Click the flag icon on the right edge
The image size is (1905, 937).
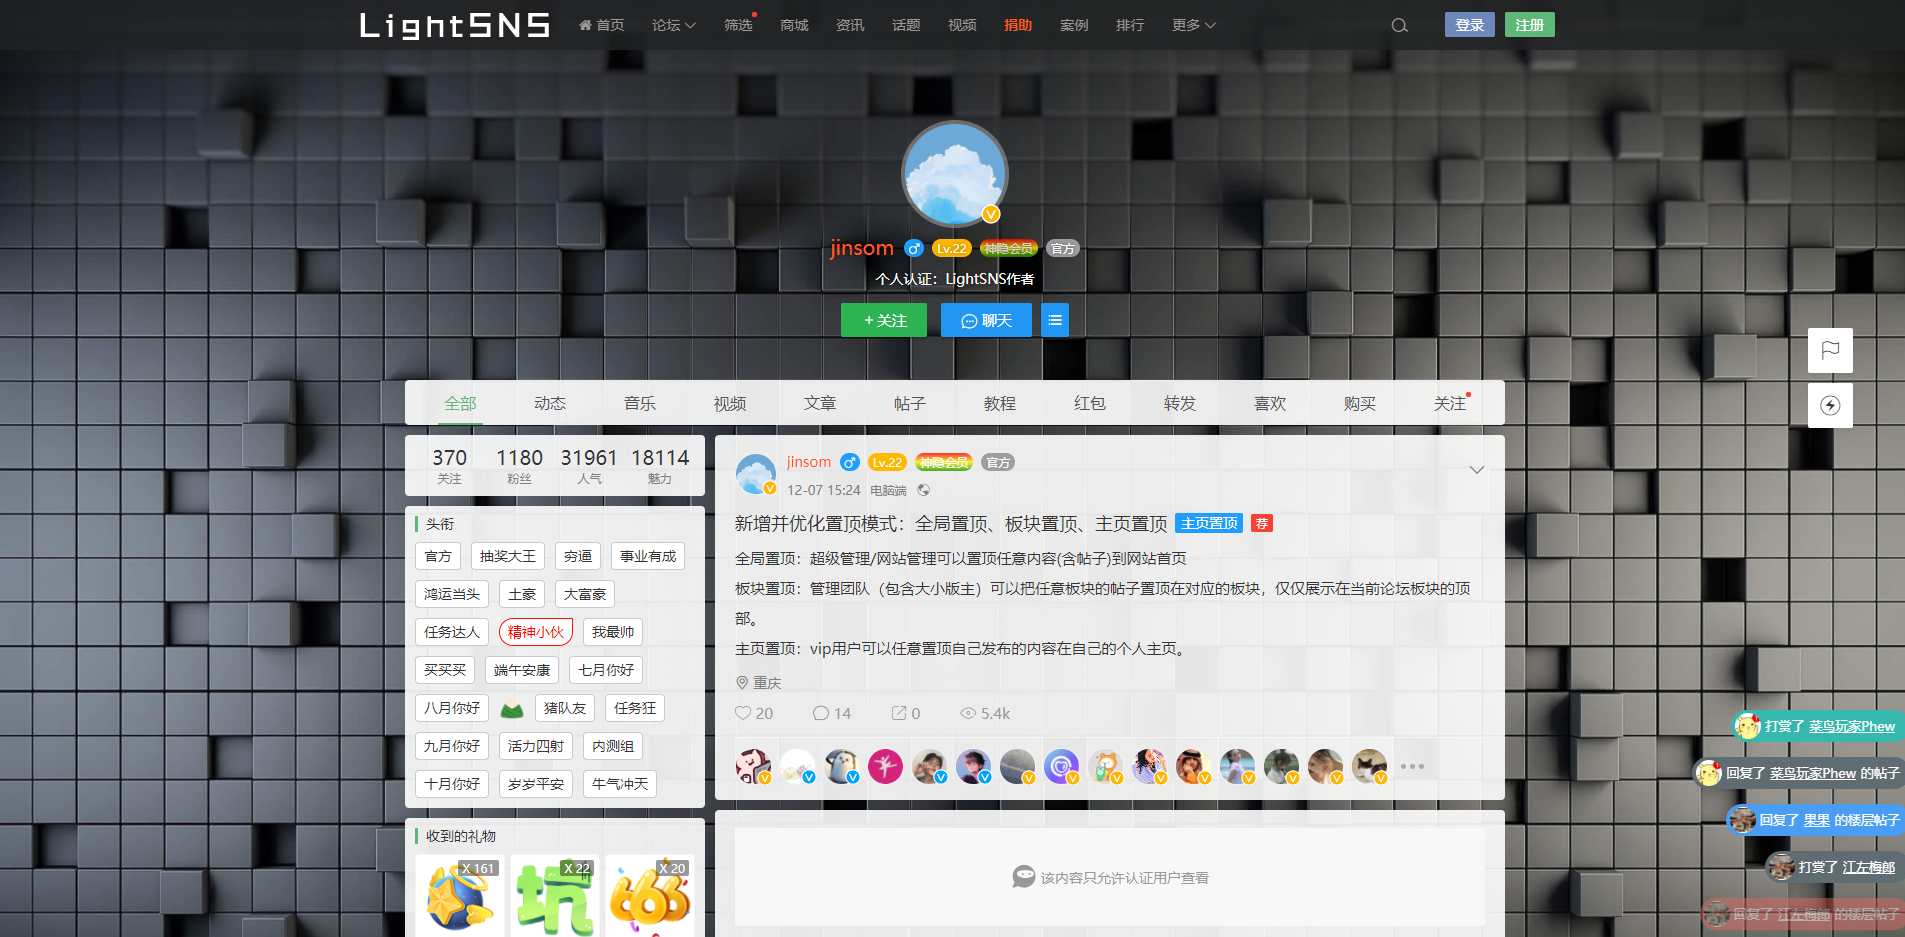(x=1830, y=350)
